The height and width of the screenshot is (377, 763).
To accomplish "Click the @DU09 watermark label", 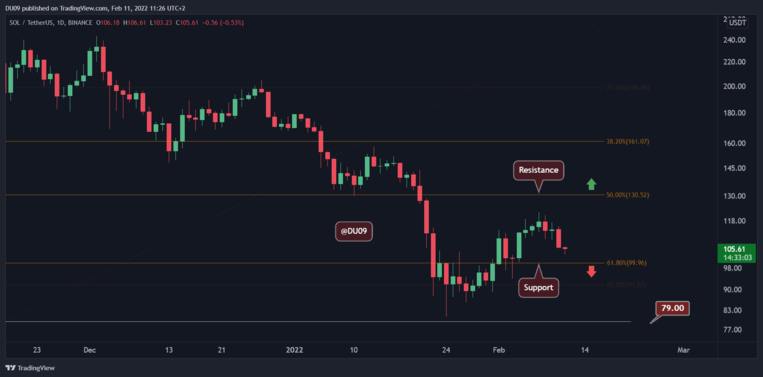I will coord(354,232).
